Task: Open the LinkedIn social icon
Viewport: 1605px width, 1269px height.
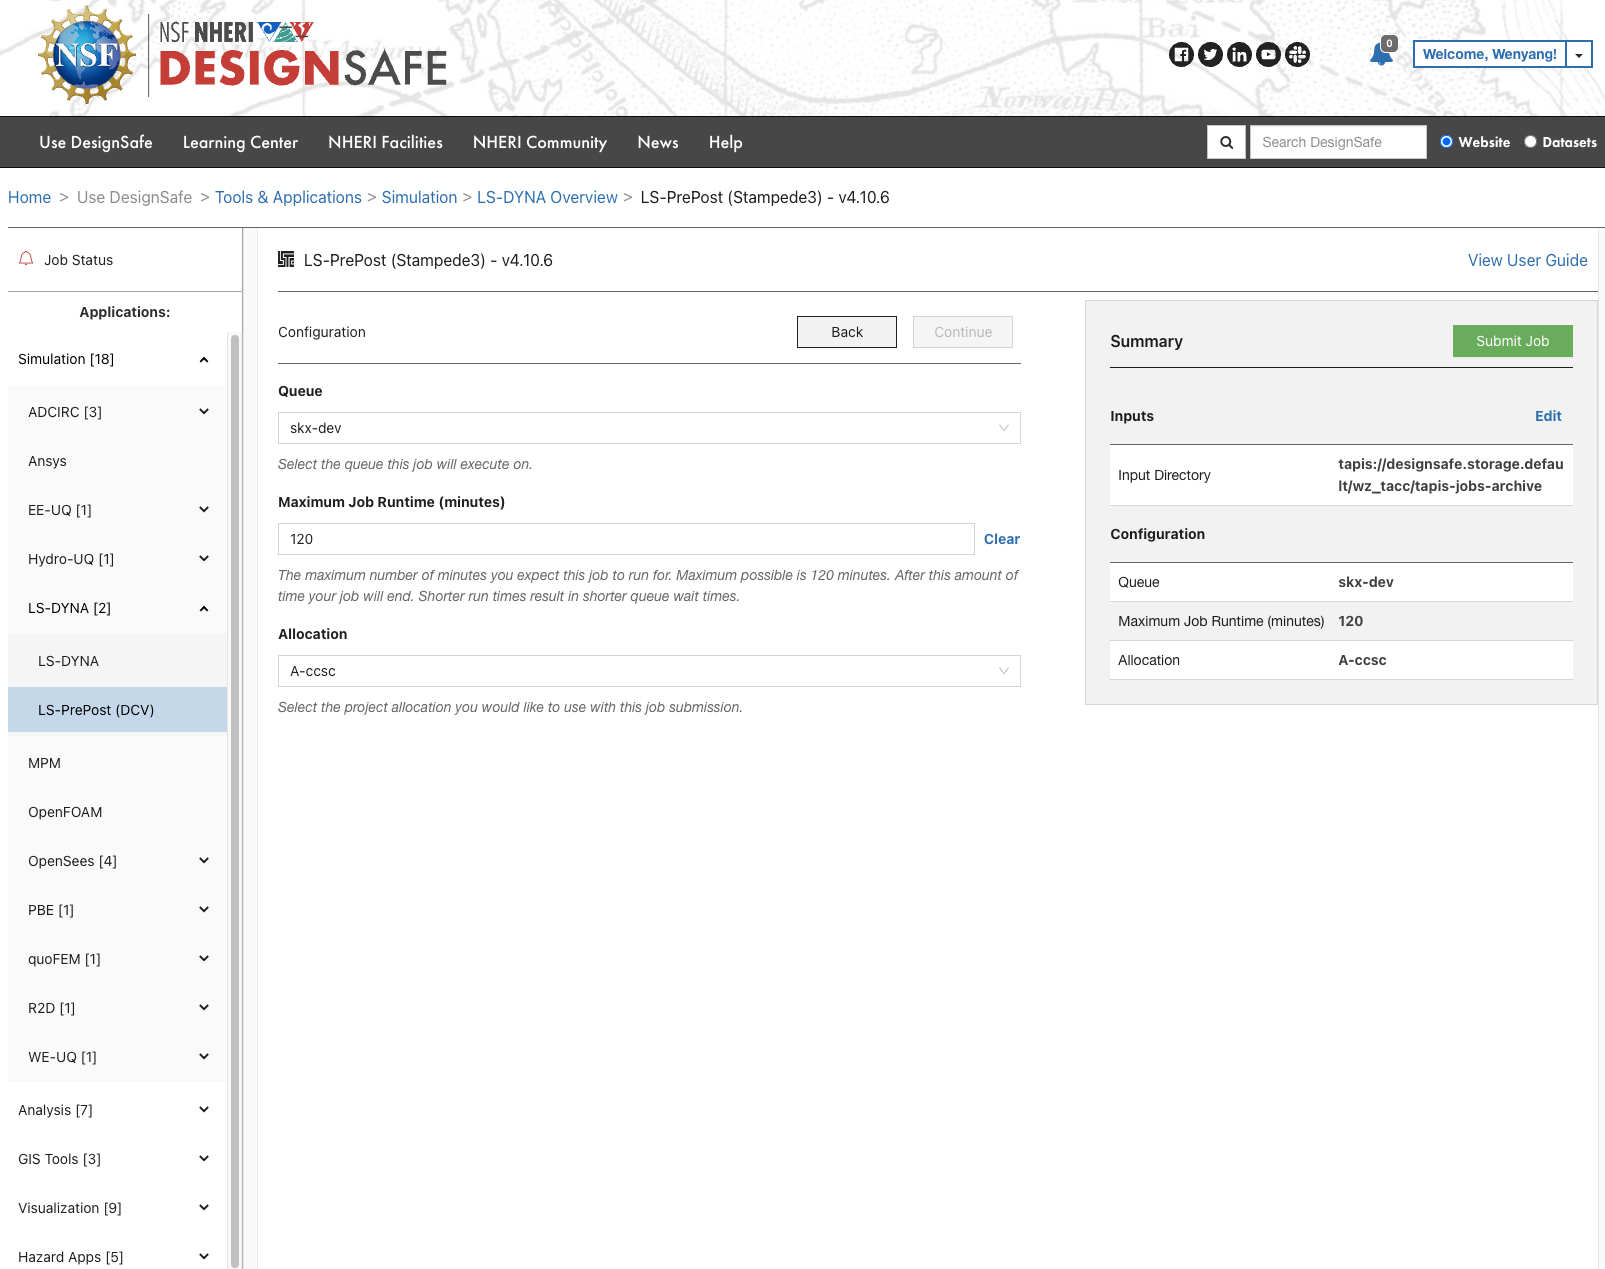Action: tap(1239, 55)
